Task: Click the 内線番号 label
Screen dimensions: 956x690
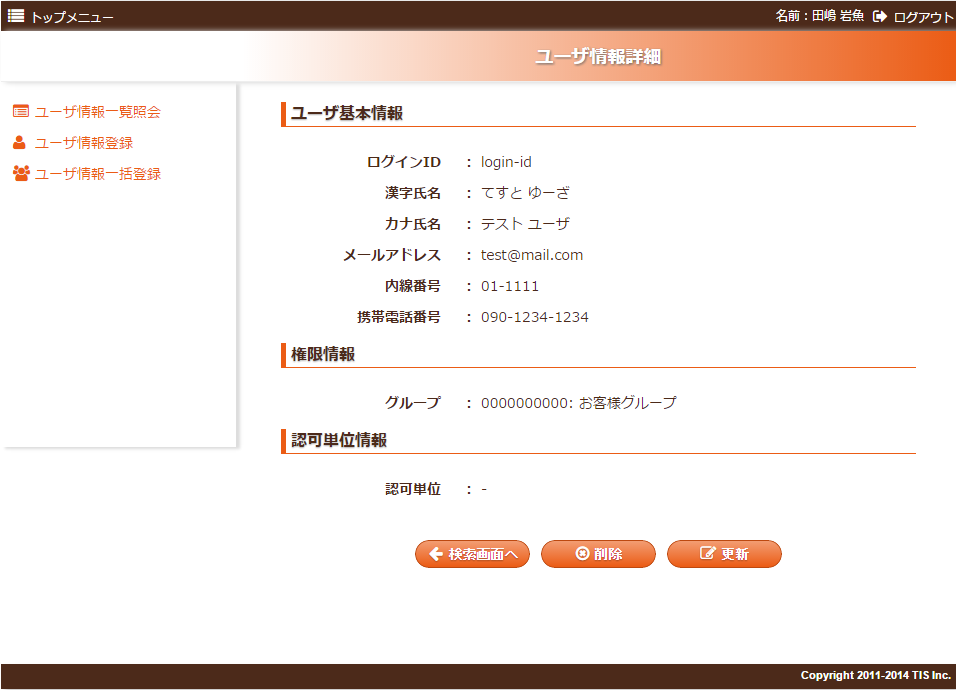Action: coord(413,286)
